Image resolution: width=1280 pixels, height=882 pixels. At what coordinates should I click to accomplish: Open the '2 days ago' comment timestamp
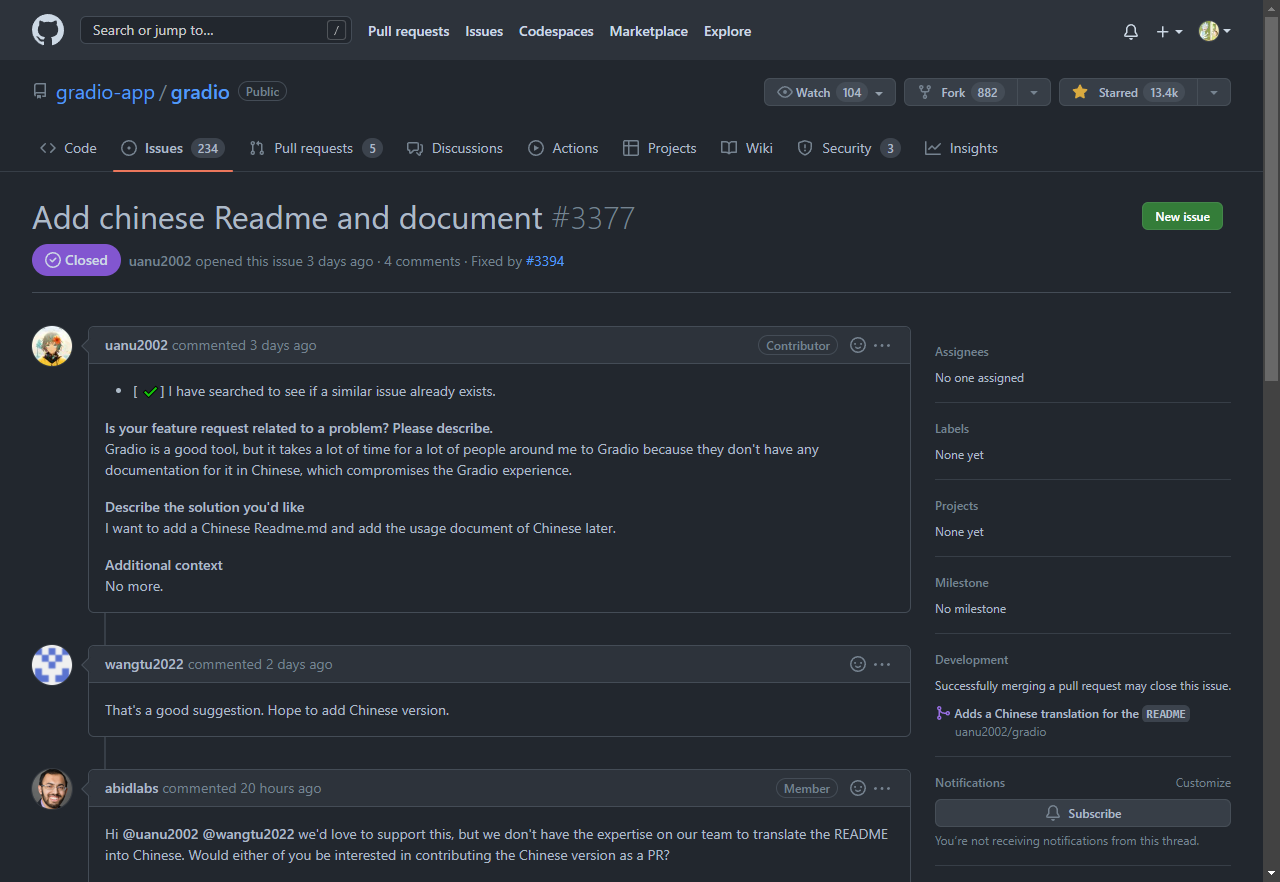pyautogui.click(x=299, y=664)
